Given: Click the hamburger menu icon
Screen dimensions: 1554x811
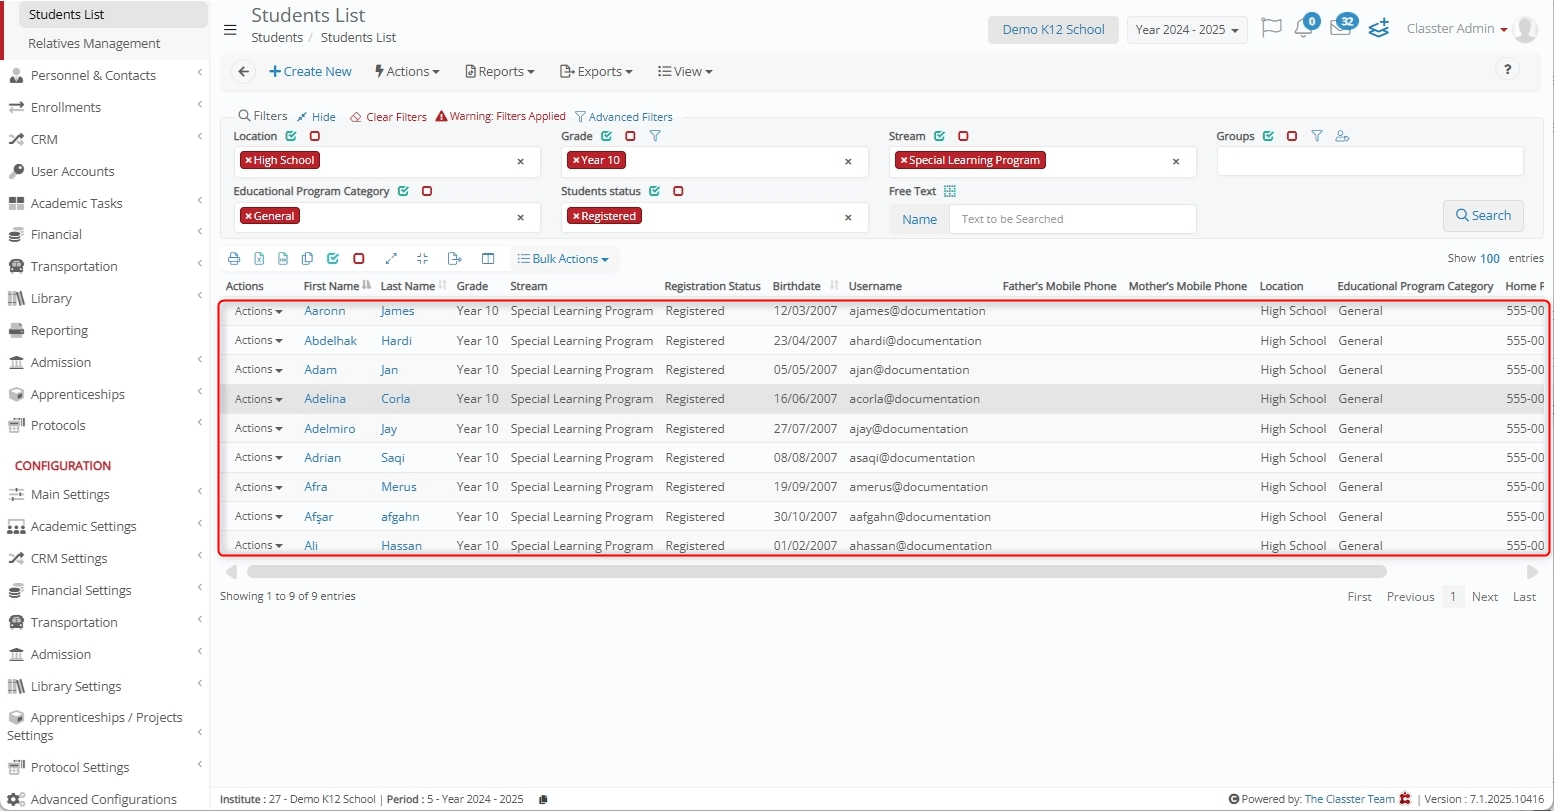Looking at the screenshot, I should [230, 30].
